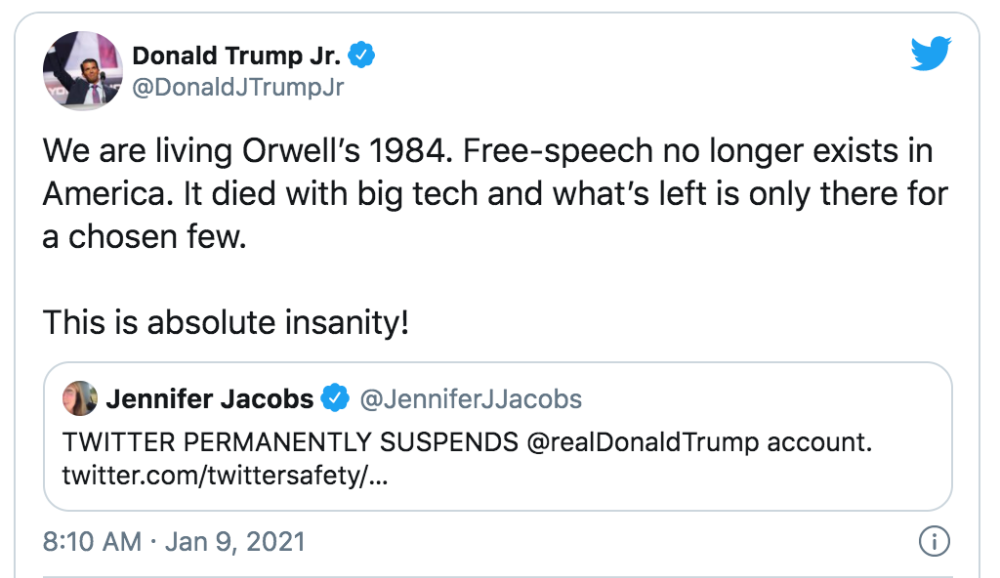Image resolution: width=1000 pixels, height=578 pixels.
Task: Click the 'This is absolute insanity!' text
Action: point(226,322)
